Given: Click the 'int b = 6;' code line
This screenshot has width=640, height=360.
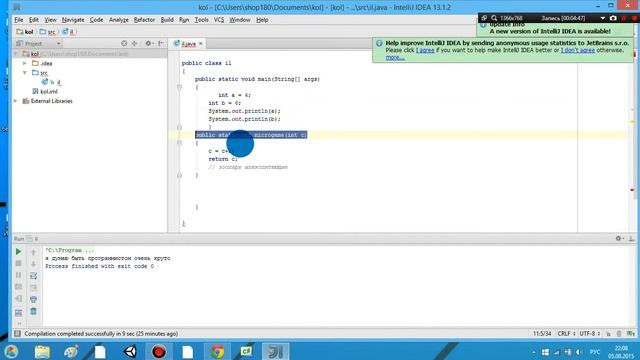Looking at the screenshot, I should (224, 103).
